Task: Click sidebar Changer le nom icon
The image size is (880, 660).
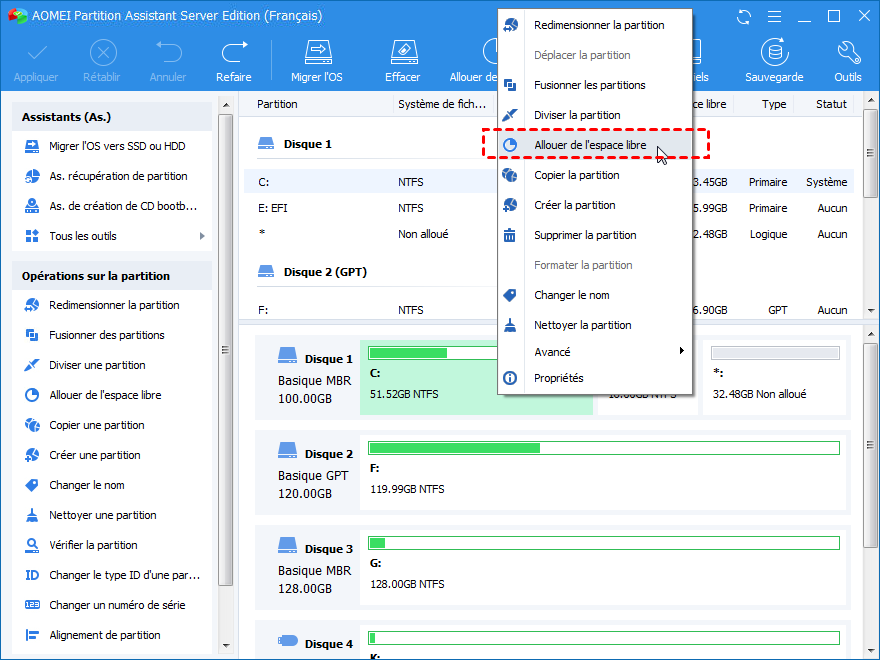Action: [32, 485]
